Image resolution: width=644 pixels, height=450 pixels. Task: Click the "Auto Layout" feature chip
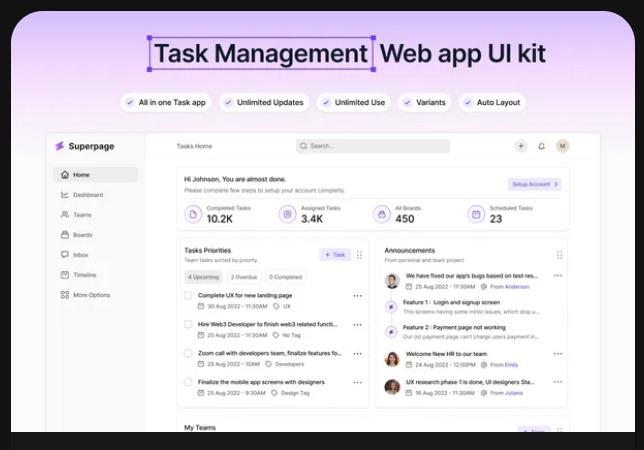[492, 102]
